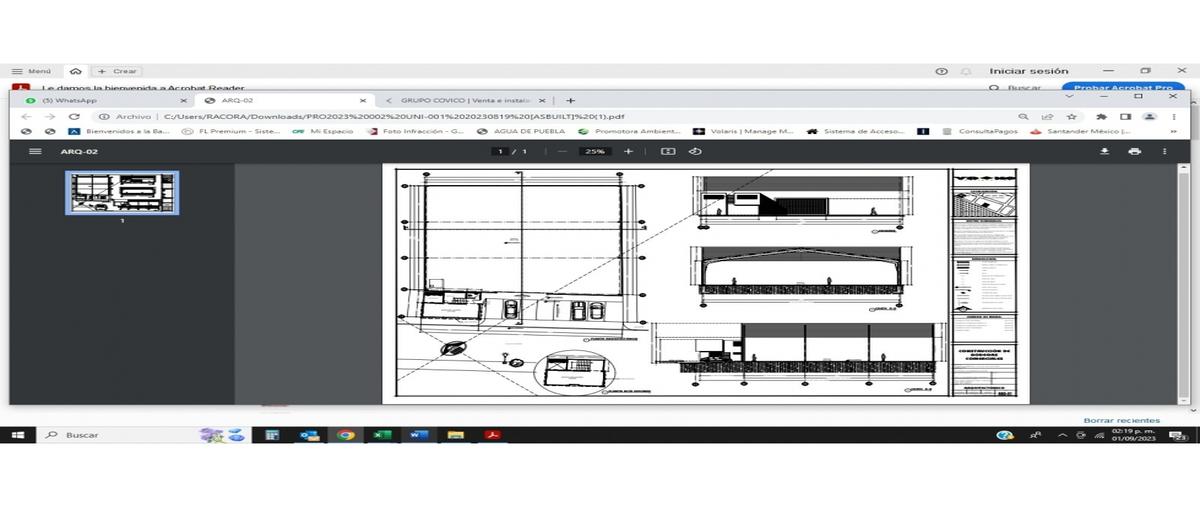Toggle the PDF viewer sidebar menu
This screenshot has width=1200, height=507.
36,151
